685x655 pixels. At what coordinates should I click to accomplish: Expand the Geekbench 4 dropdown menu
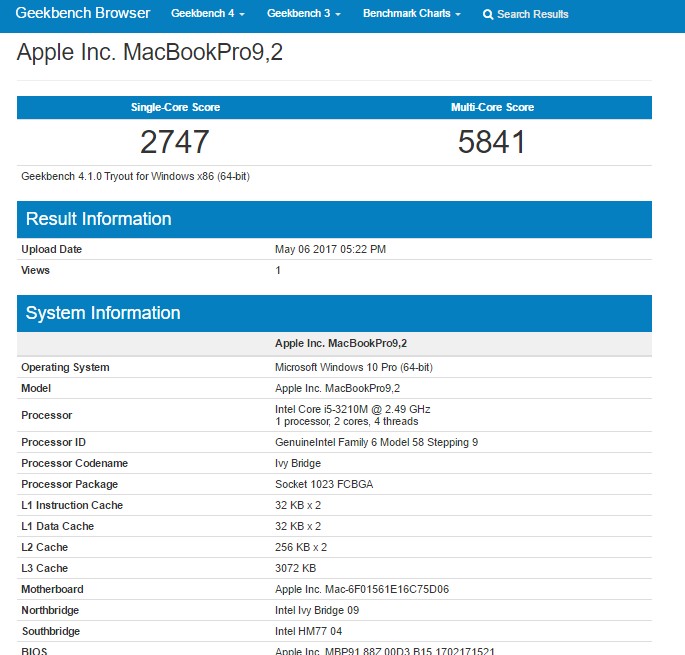tap(208, 13)
